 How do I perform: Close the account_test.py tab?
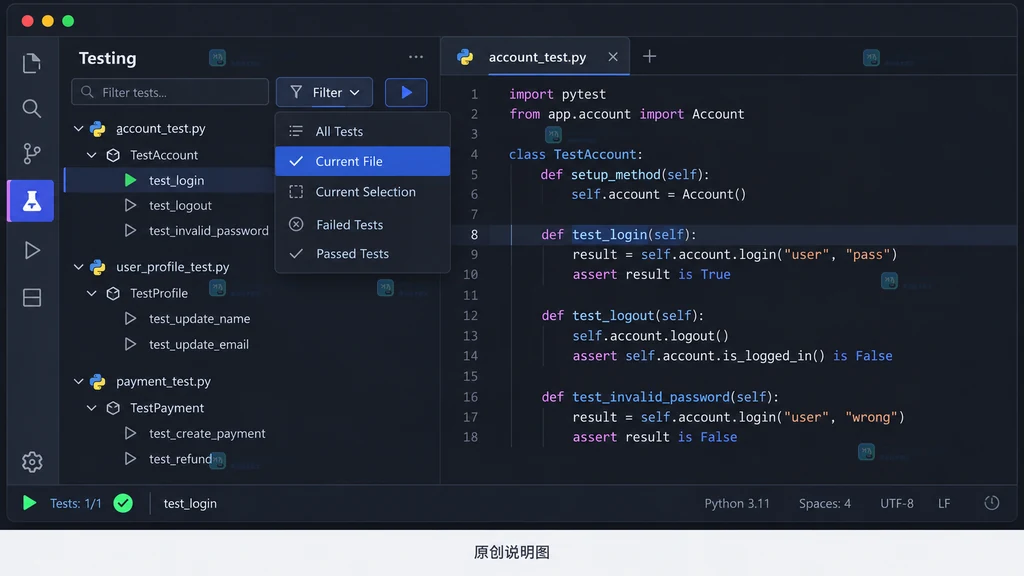point(613,57)
